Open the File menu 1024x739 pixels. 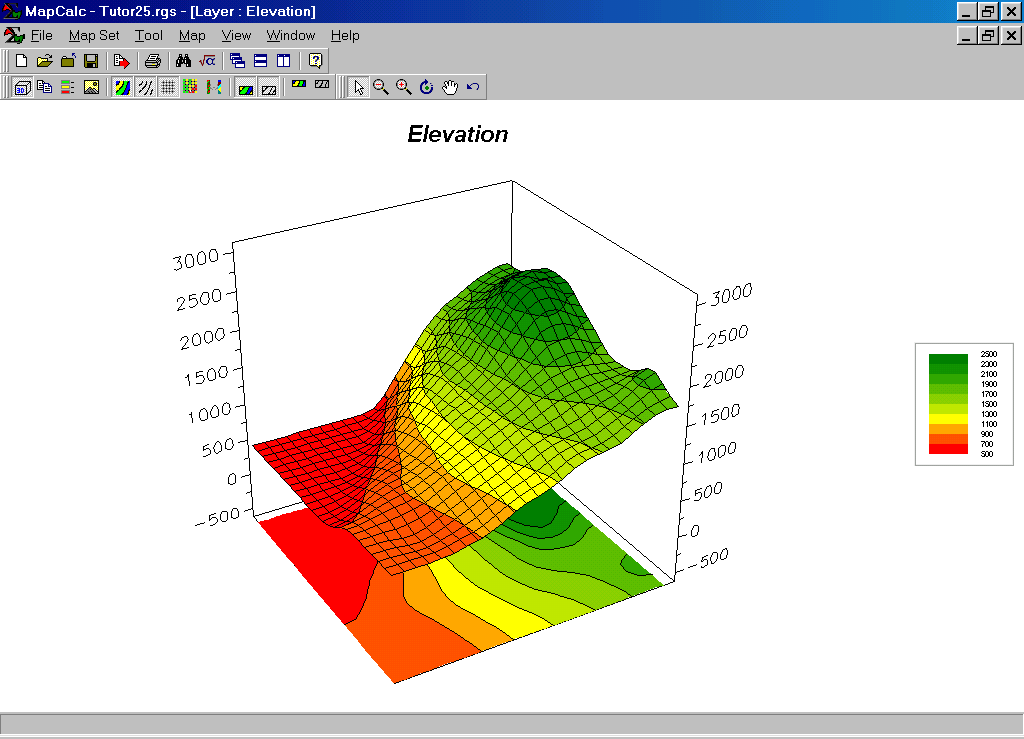point(41,35)
